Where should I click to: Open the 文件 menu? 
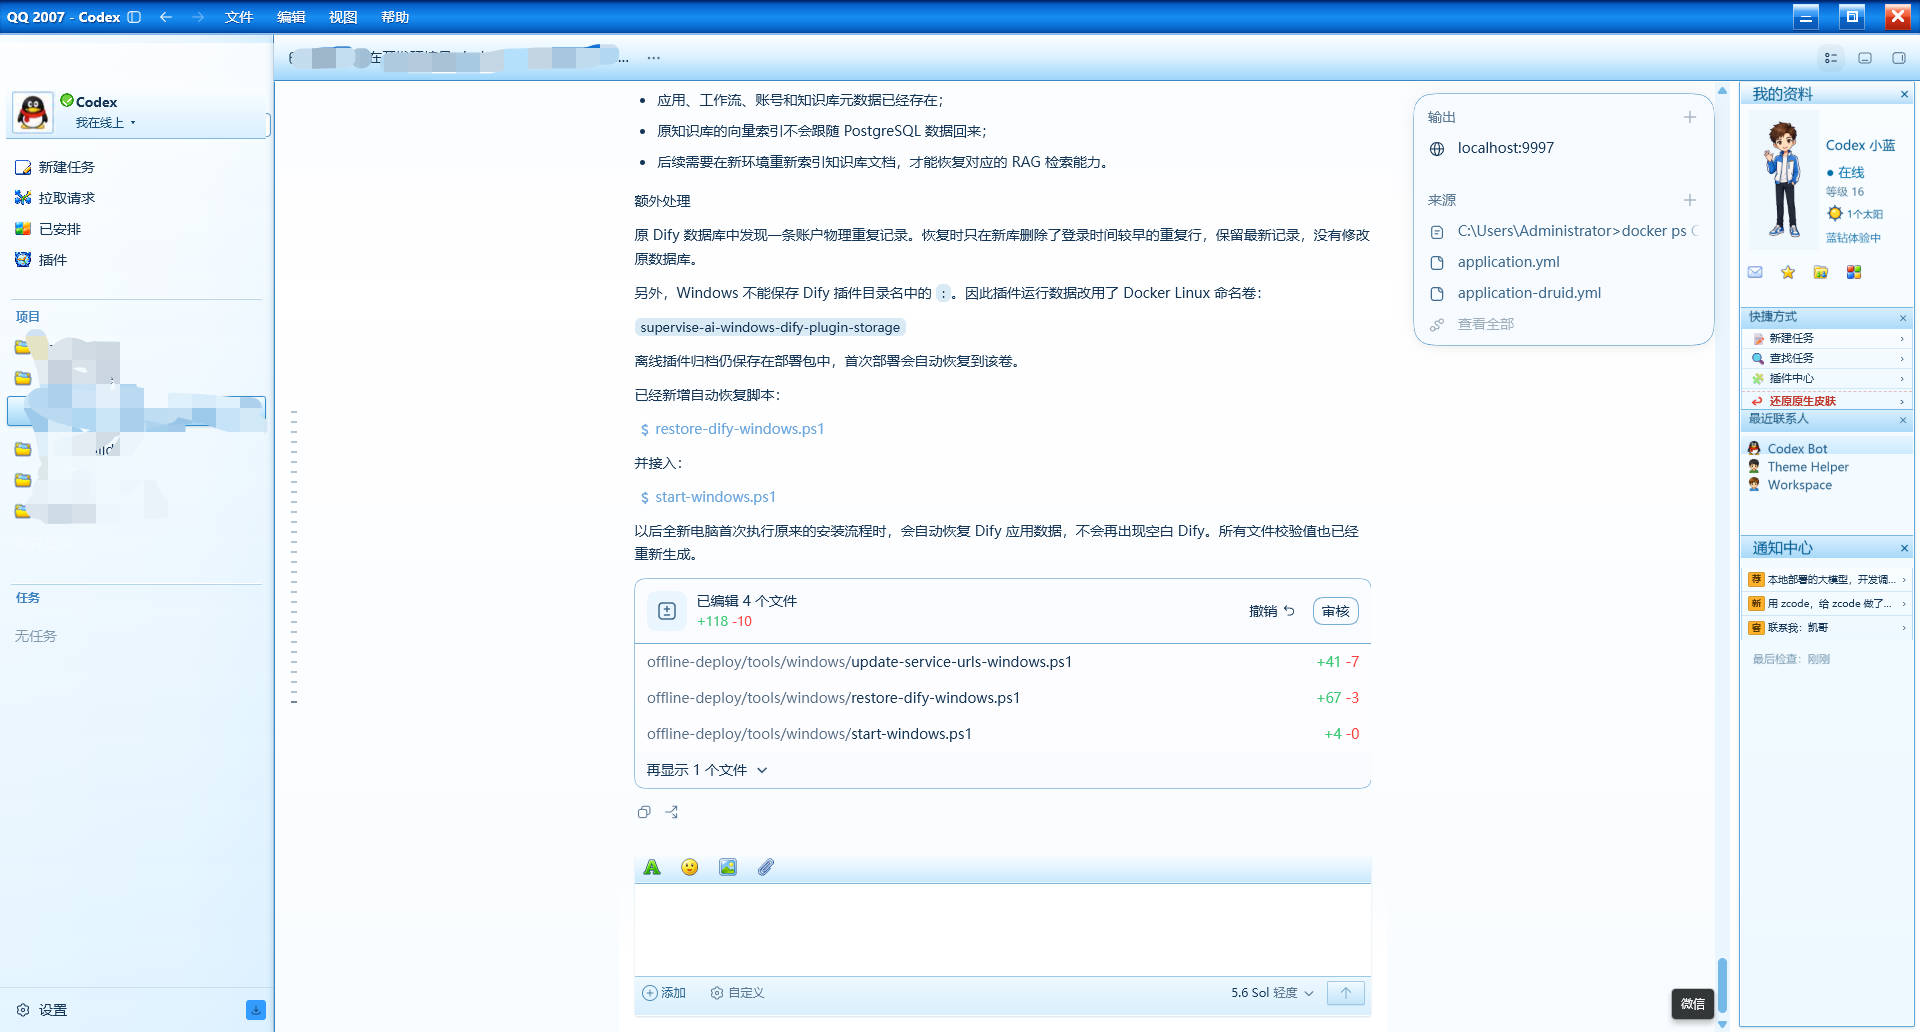239,17
